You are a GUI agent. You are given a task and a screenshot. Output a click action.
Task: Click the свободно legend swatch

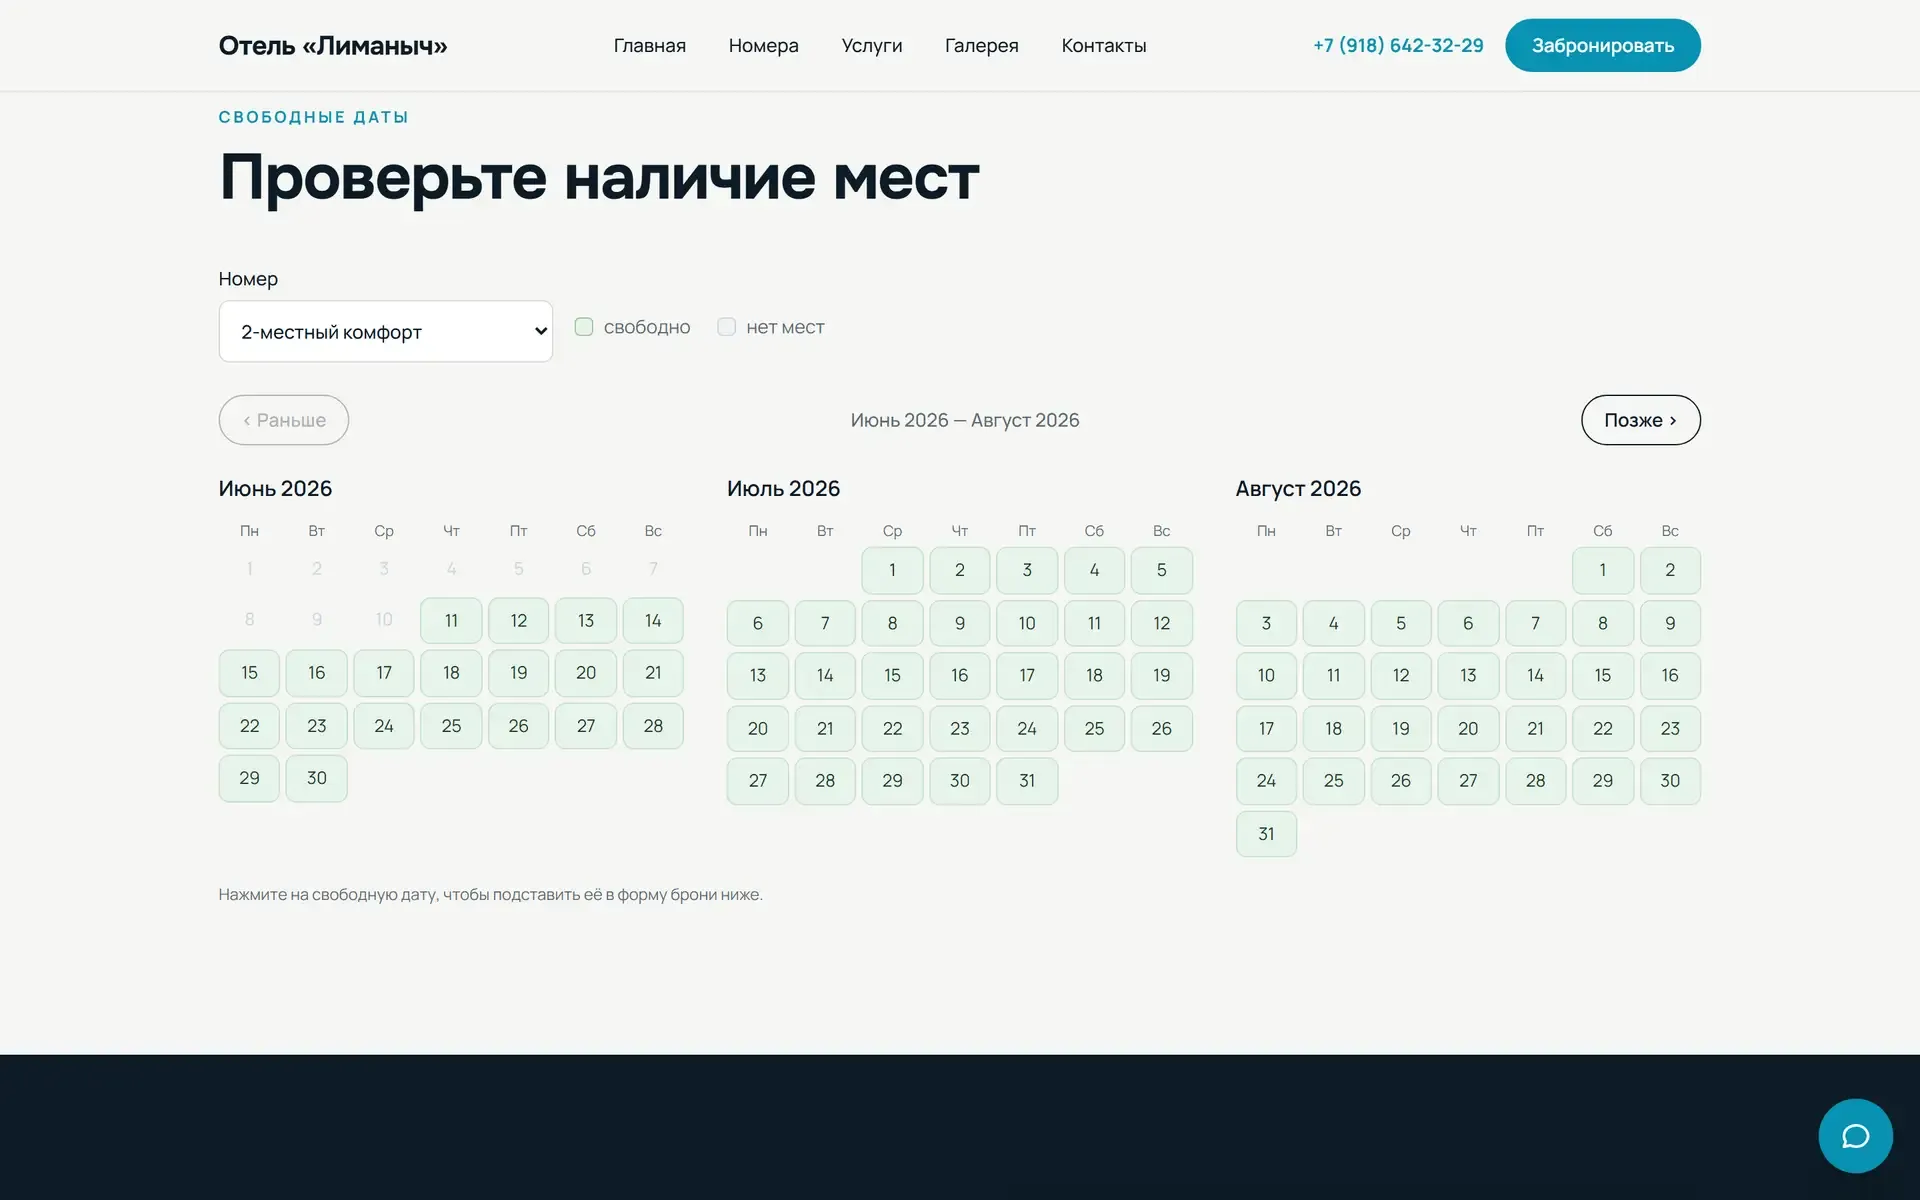584,327
